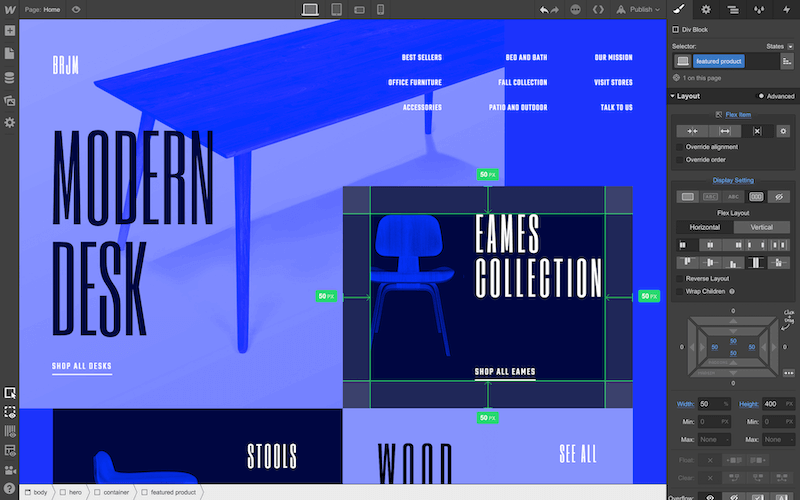Click the Display Setting link
800x500 pixels.
733,180
